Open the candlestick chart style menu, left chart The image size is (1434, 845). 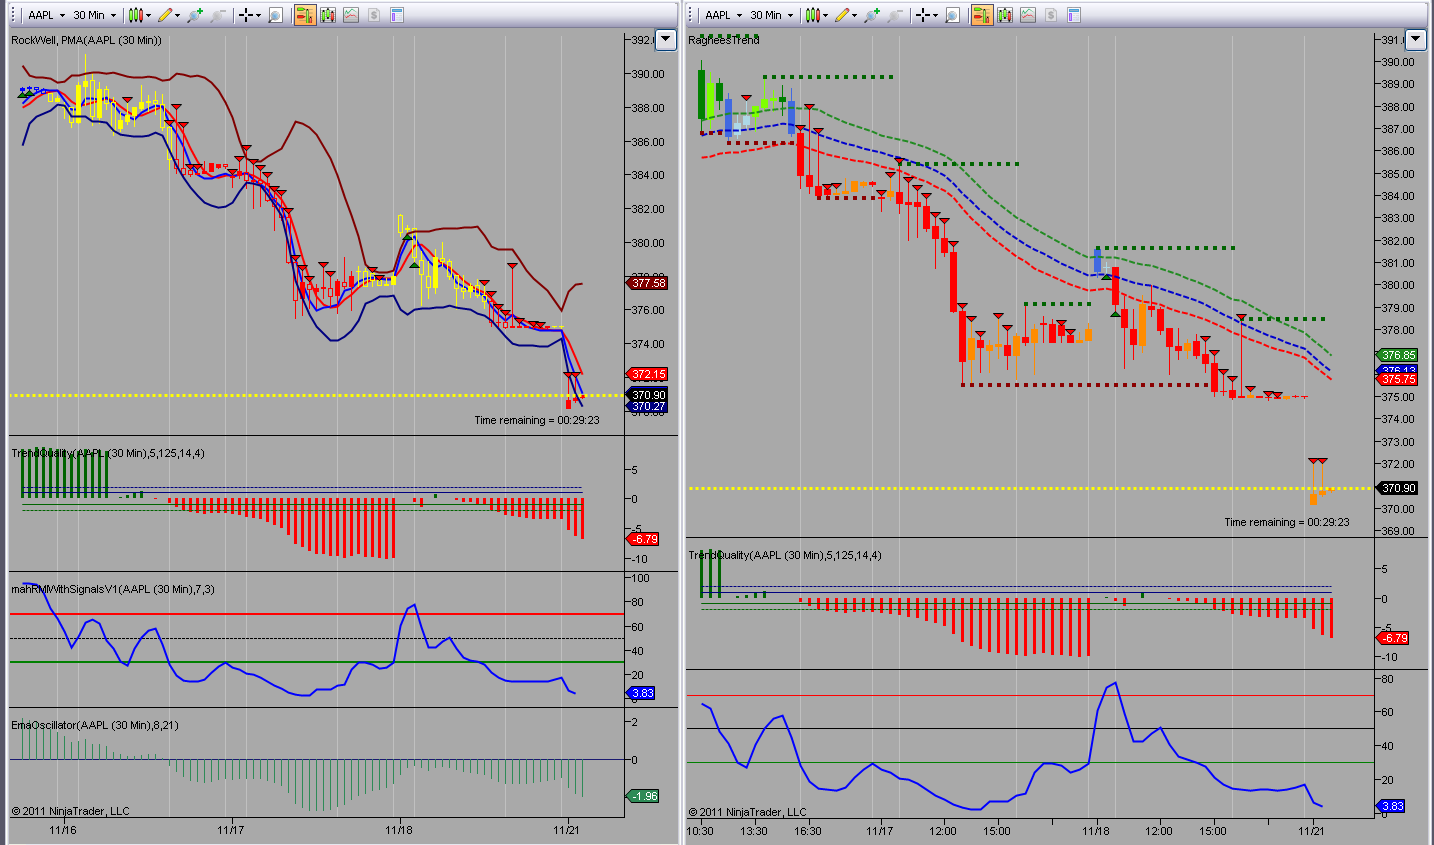141,15
